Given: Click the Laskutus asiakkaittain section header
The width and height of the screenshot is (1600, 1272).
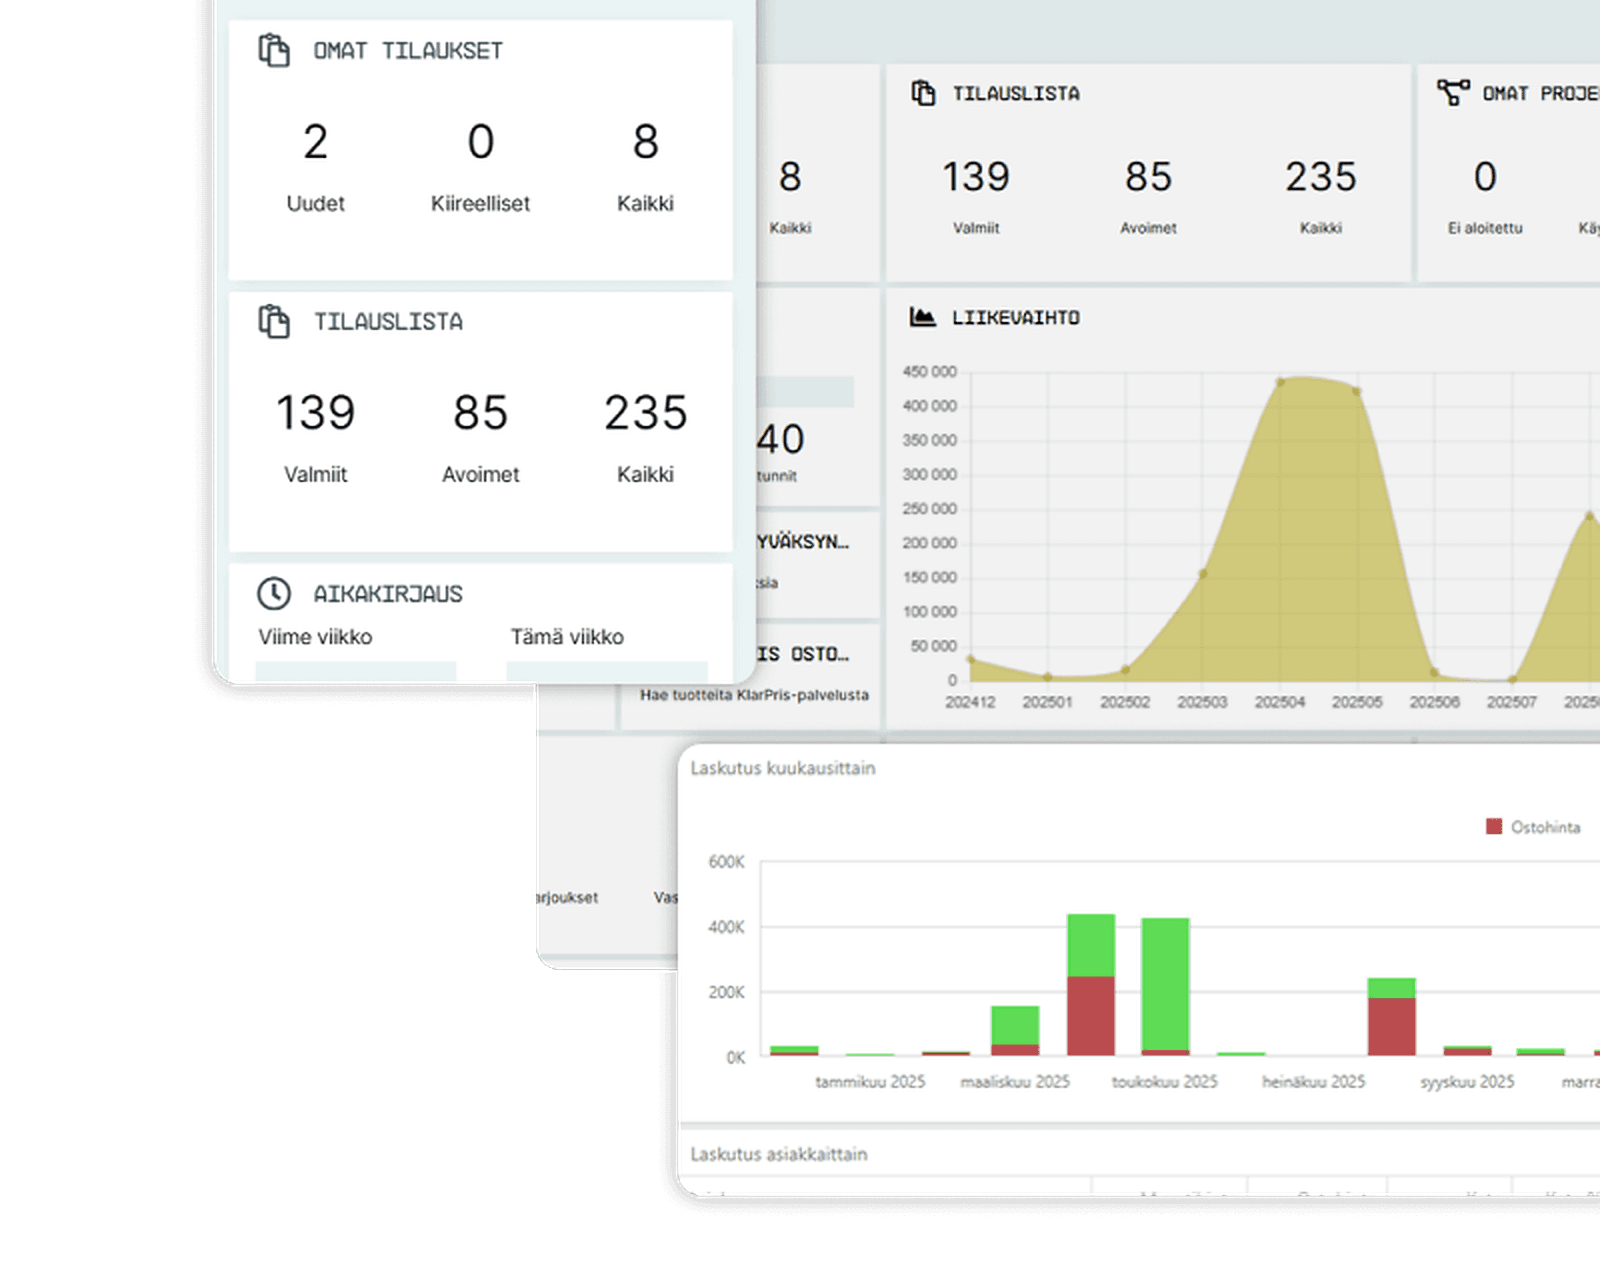Looking at the screenshot, I should [x=779, y=1154].
